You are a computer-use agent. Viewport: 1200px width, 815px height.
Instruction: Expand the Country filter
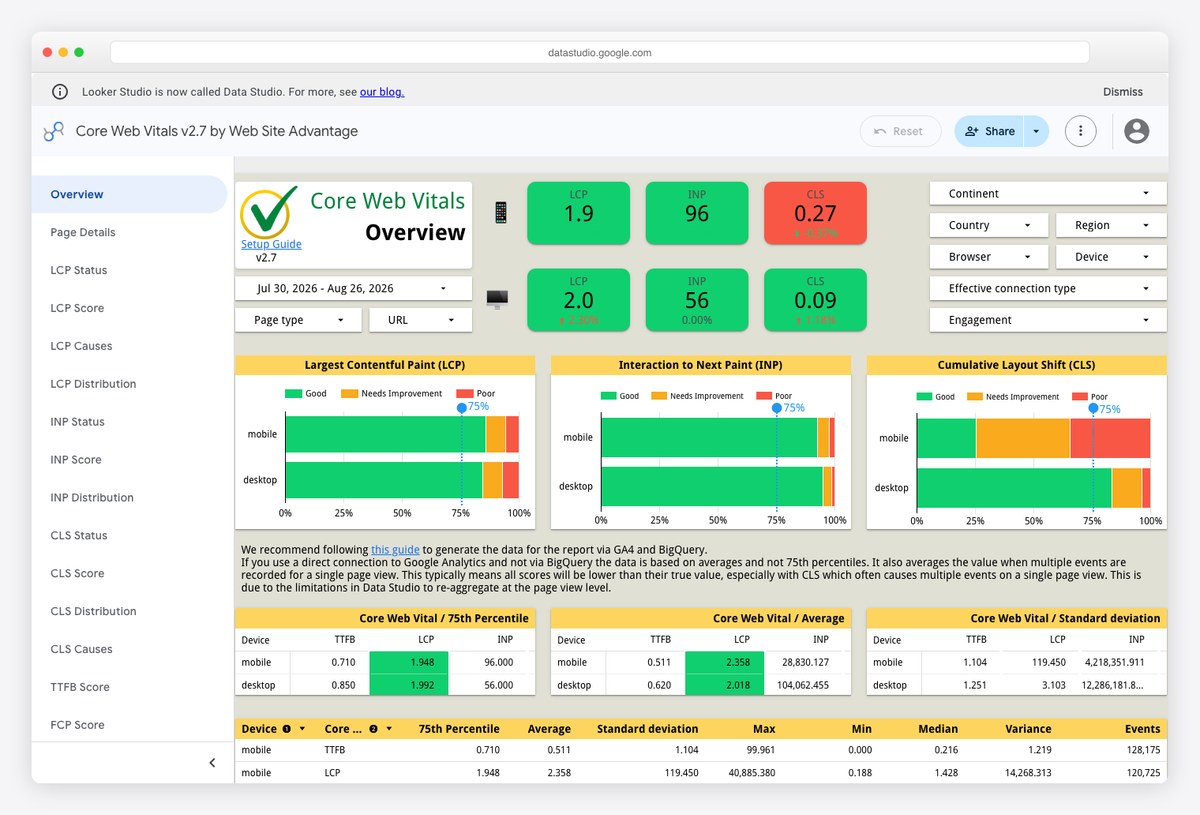point(988,225)
